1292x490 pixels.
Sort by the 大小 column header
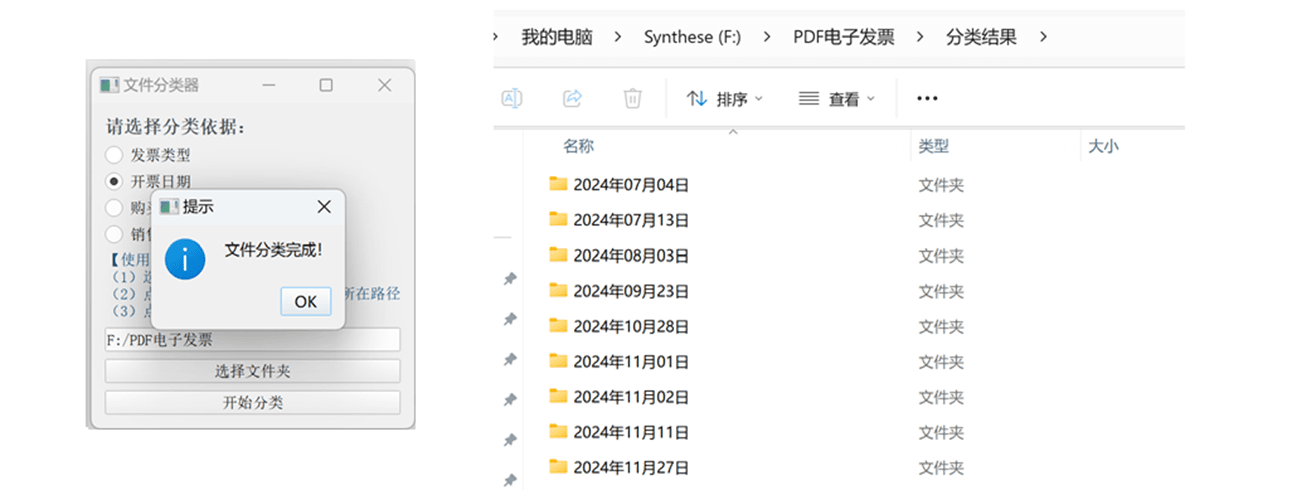click(x=1103, y=147)
